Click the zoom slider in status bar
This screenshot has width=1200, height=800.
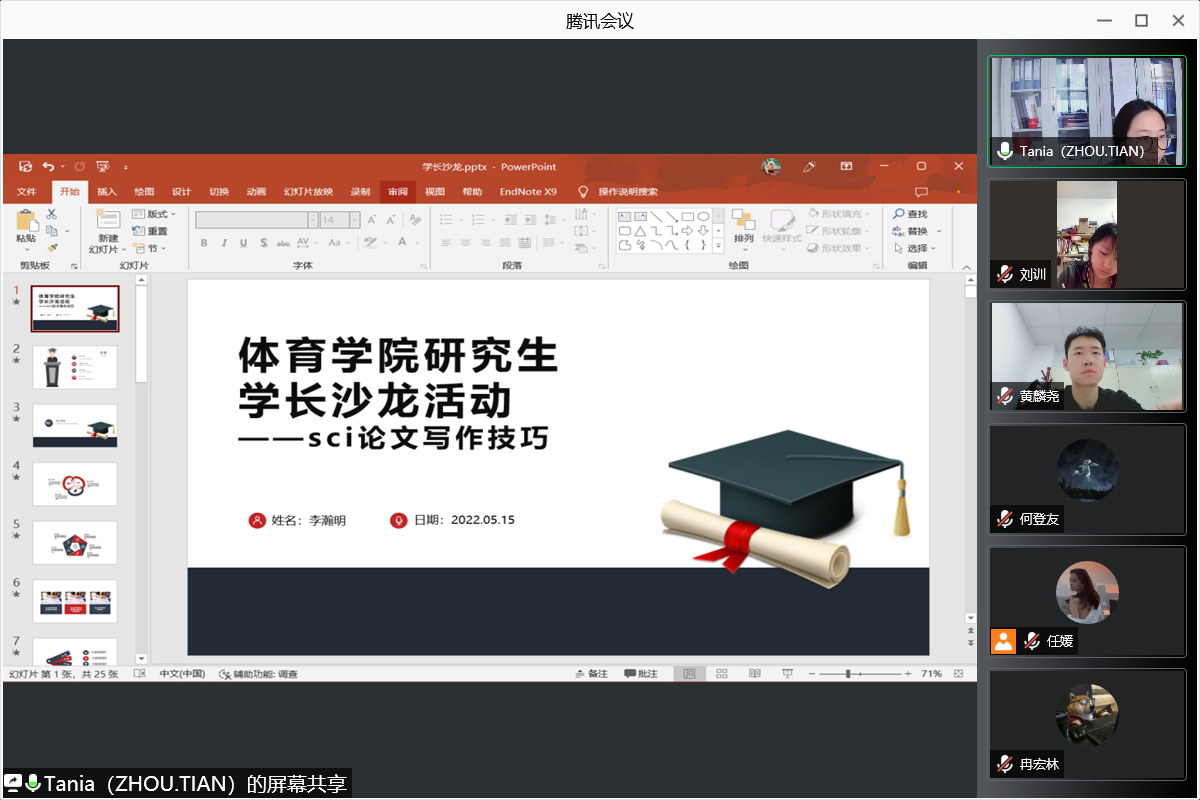coord(849,674)
